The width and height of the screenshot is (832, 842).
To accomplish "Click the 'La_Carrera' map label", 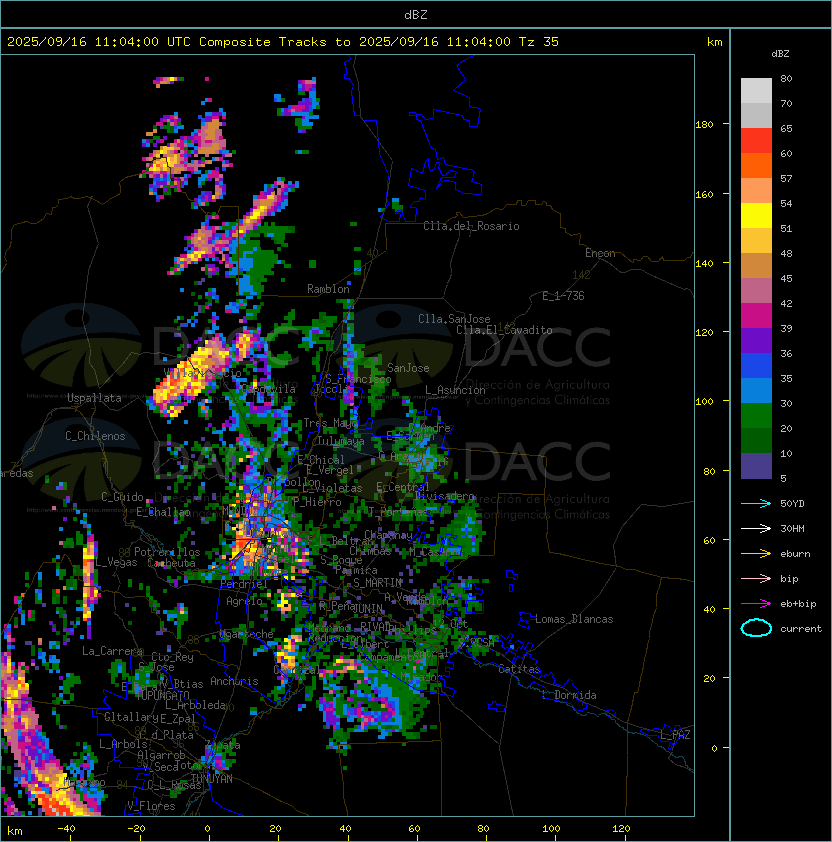I will point(112,651).
